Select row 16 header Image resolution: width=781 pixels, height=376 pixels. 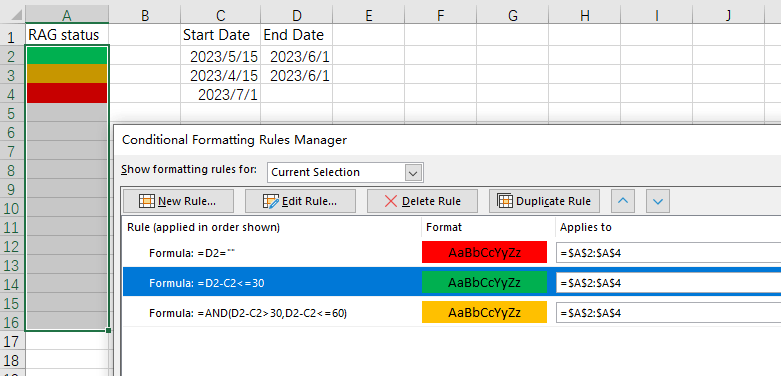click(12, 322)
